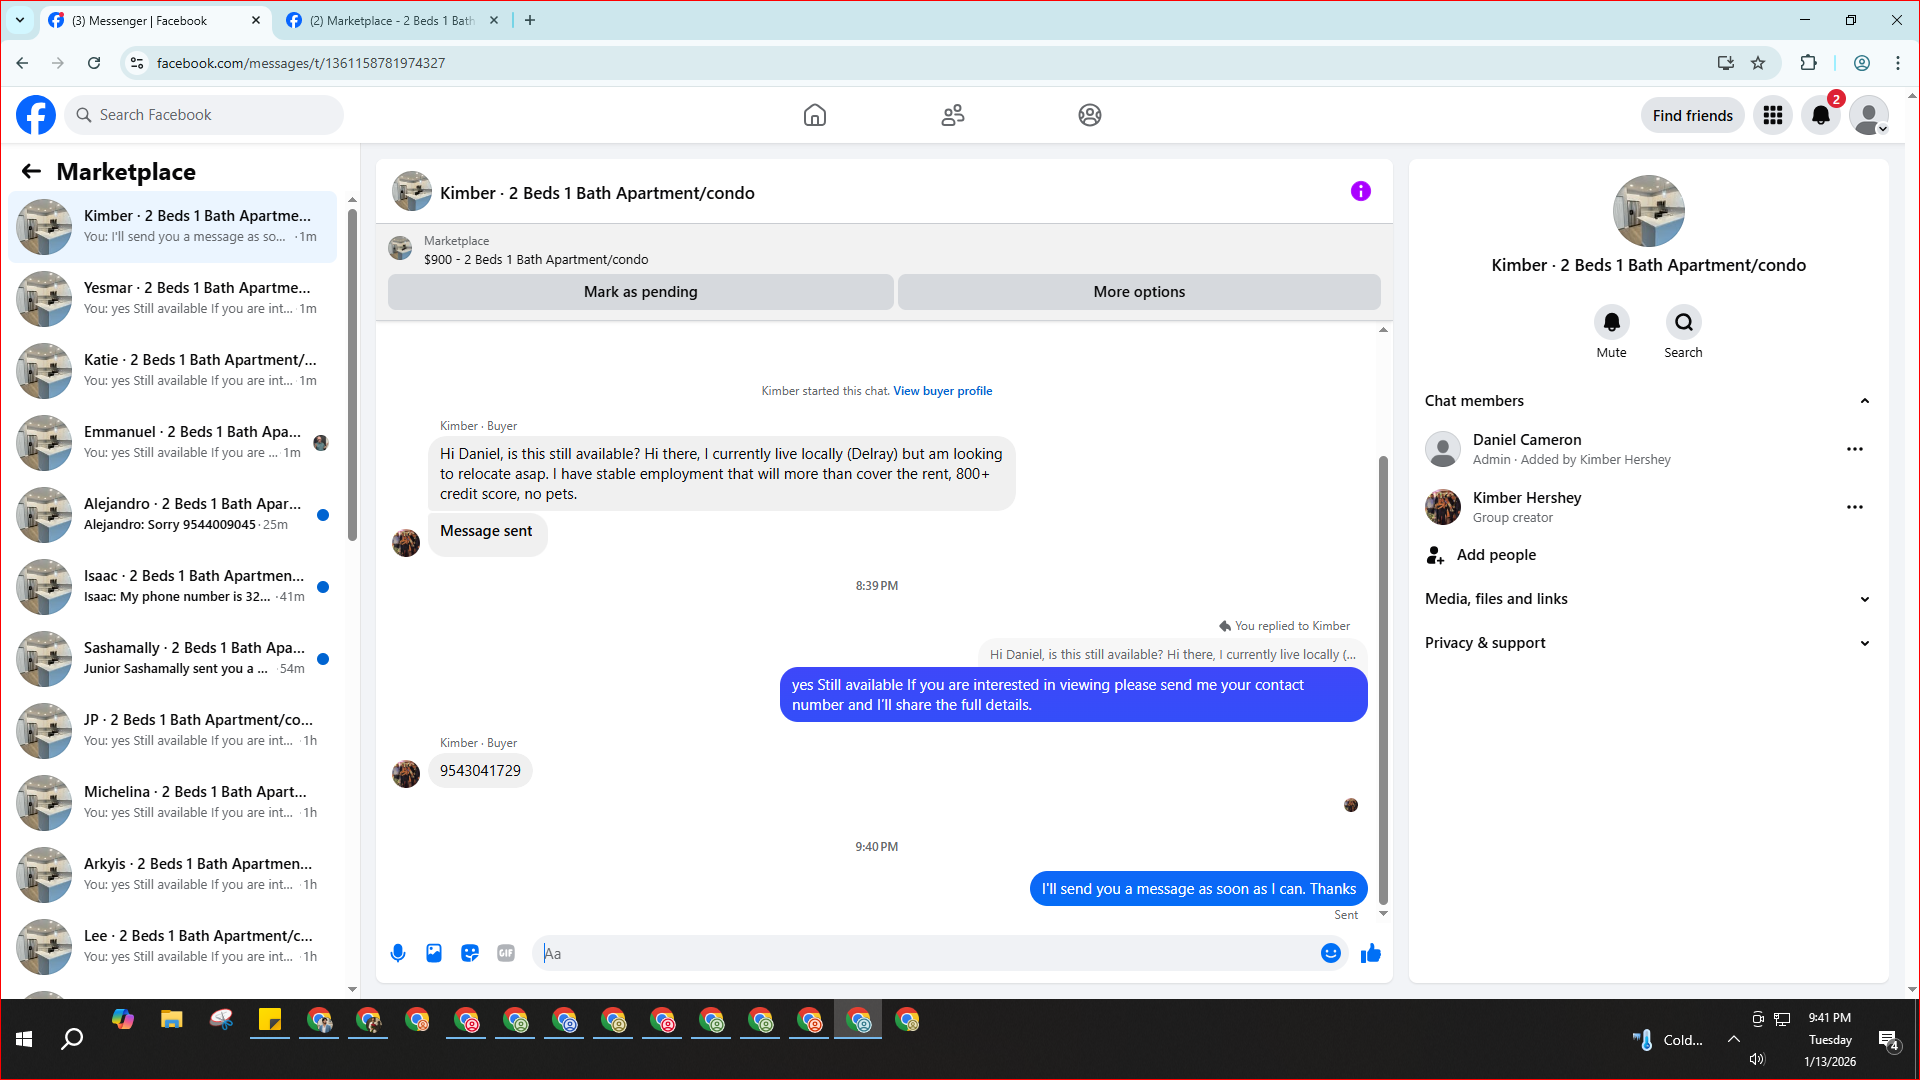Open the sticker picker icon
Screen dimensions: 1920x1080
click(470, 953)
